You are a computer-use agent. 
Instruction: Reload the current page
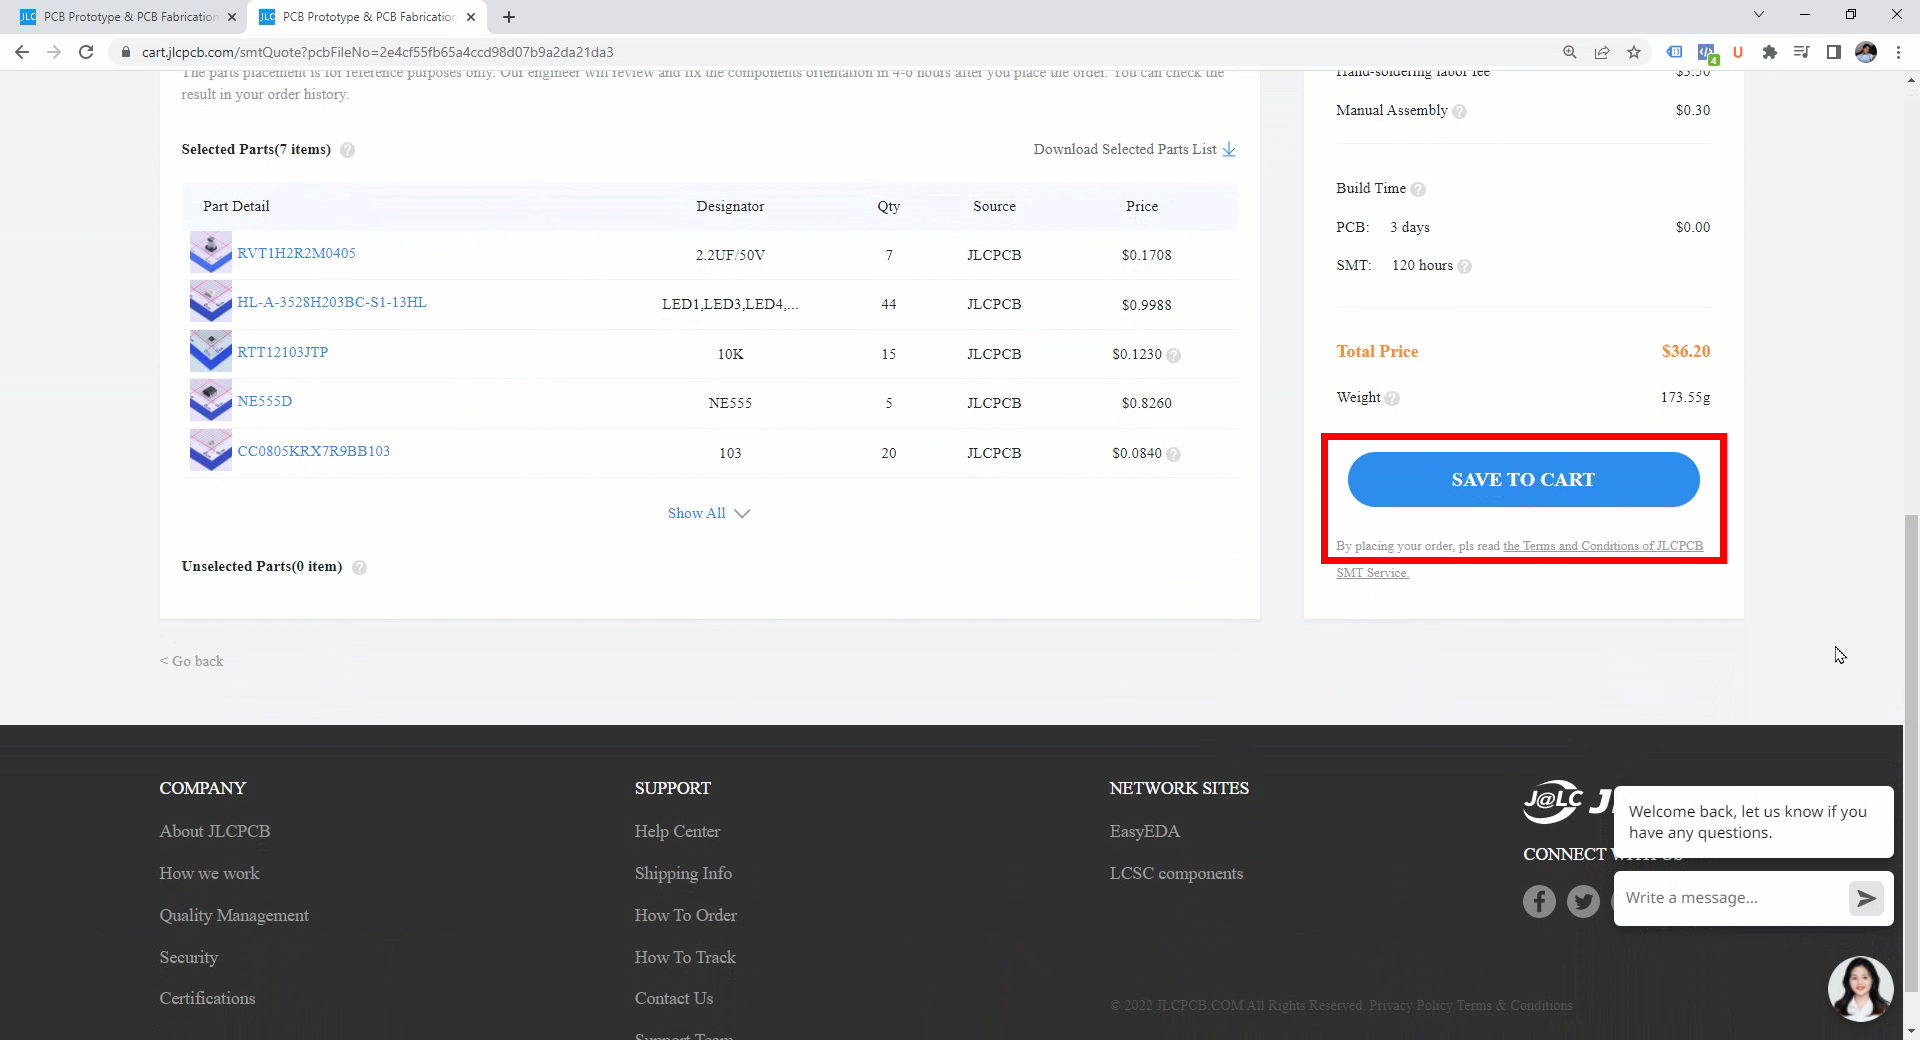tap(86, 52)
